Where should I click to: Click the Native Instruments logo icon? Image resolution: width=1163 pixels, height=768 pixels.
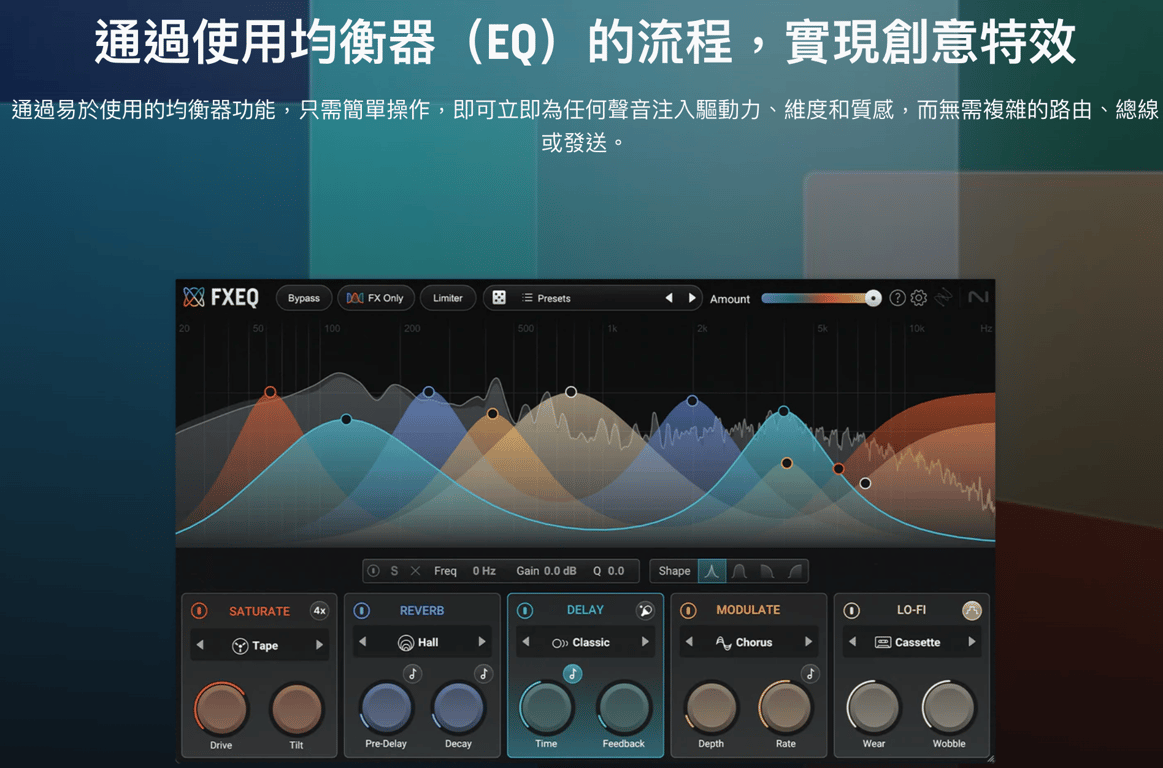[978, 297]
